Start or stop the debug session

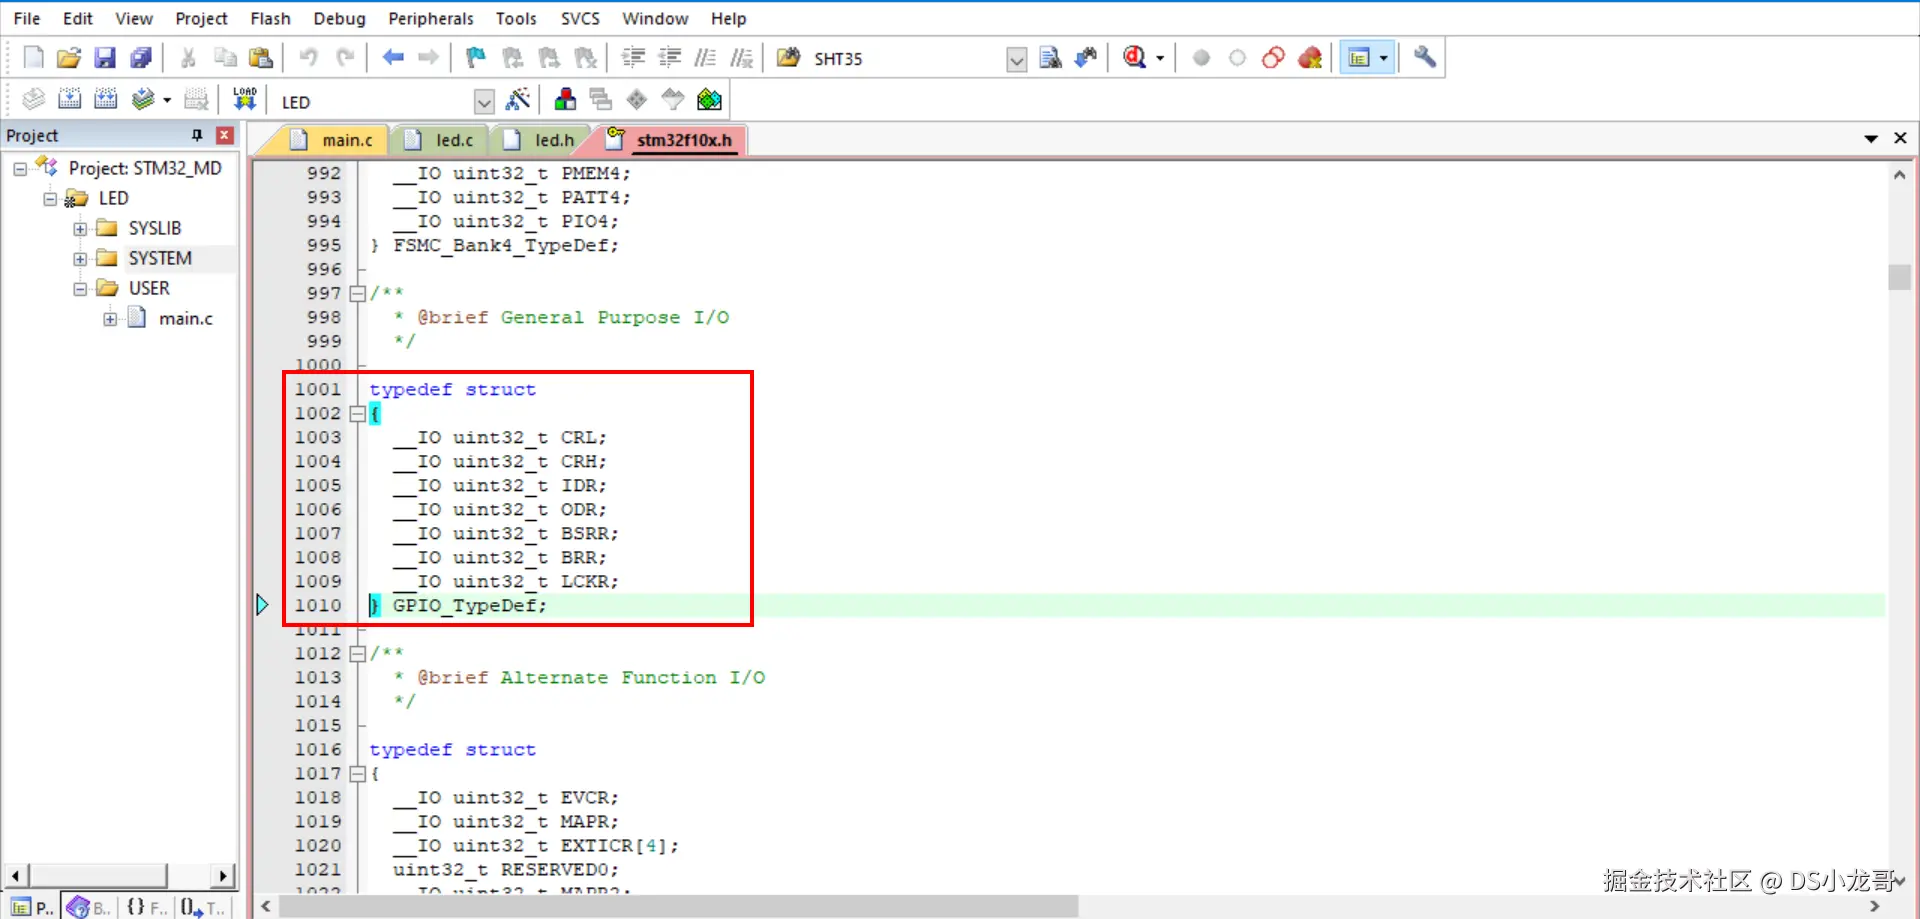(x=1134, y=58)
